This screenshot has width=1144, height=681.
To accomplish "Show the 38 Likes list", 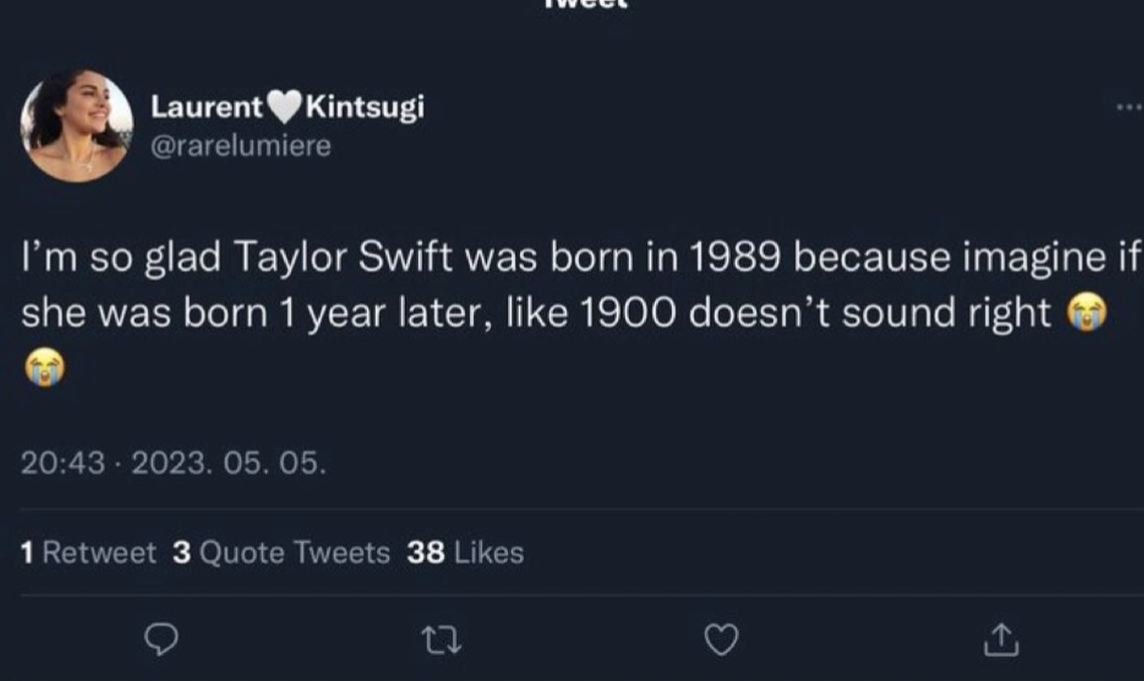I will click(x=465, y=553).
